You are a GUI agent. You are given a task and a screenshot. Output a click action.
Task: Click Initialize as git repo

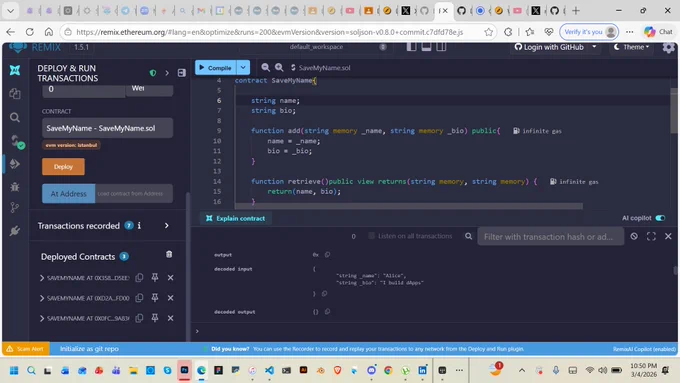coord(89,349)
